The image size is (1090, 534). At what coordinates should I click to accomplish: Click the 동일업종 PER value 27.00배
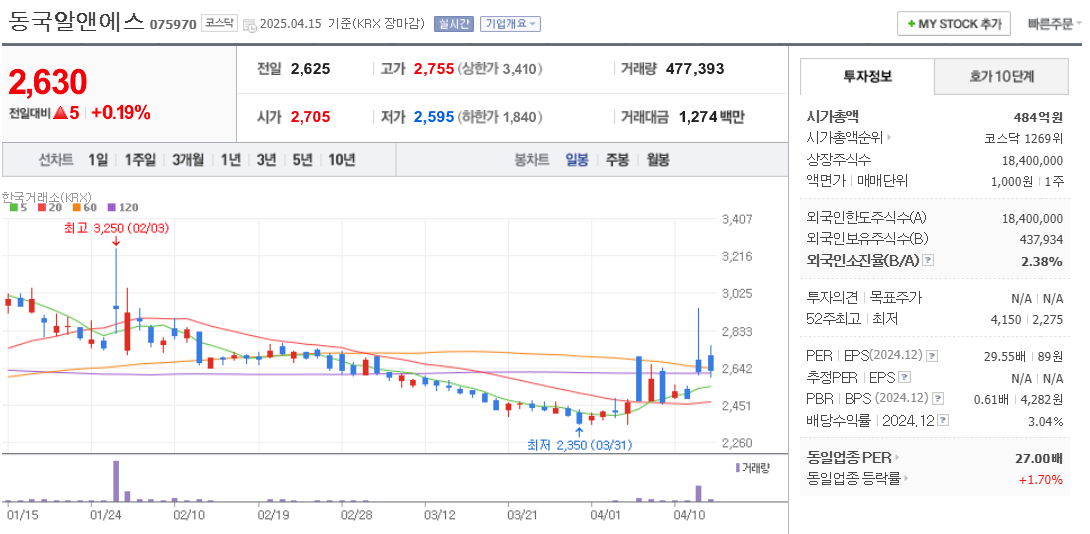click(x=1039, y=458)
